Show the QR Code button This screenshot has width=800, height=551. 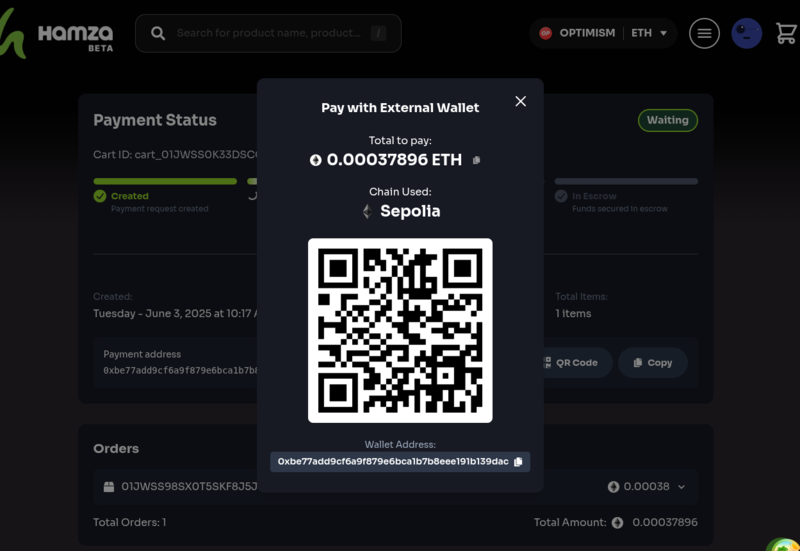point(574,363)
